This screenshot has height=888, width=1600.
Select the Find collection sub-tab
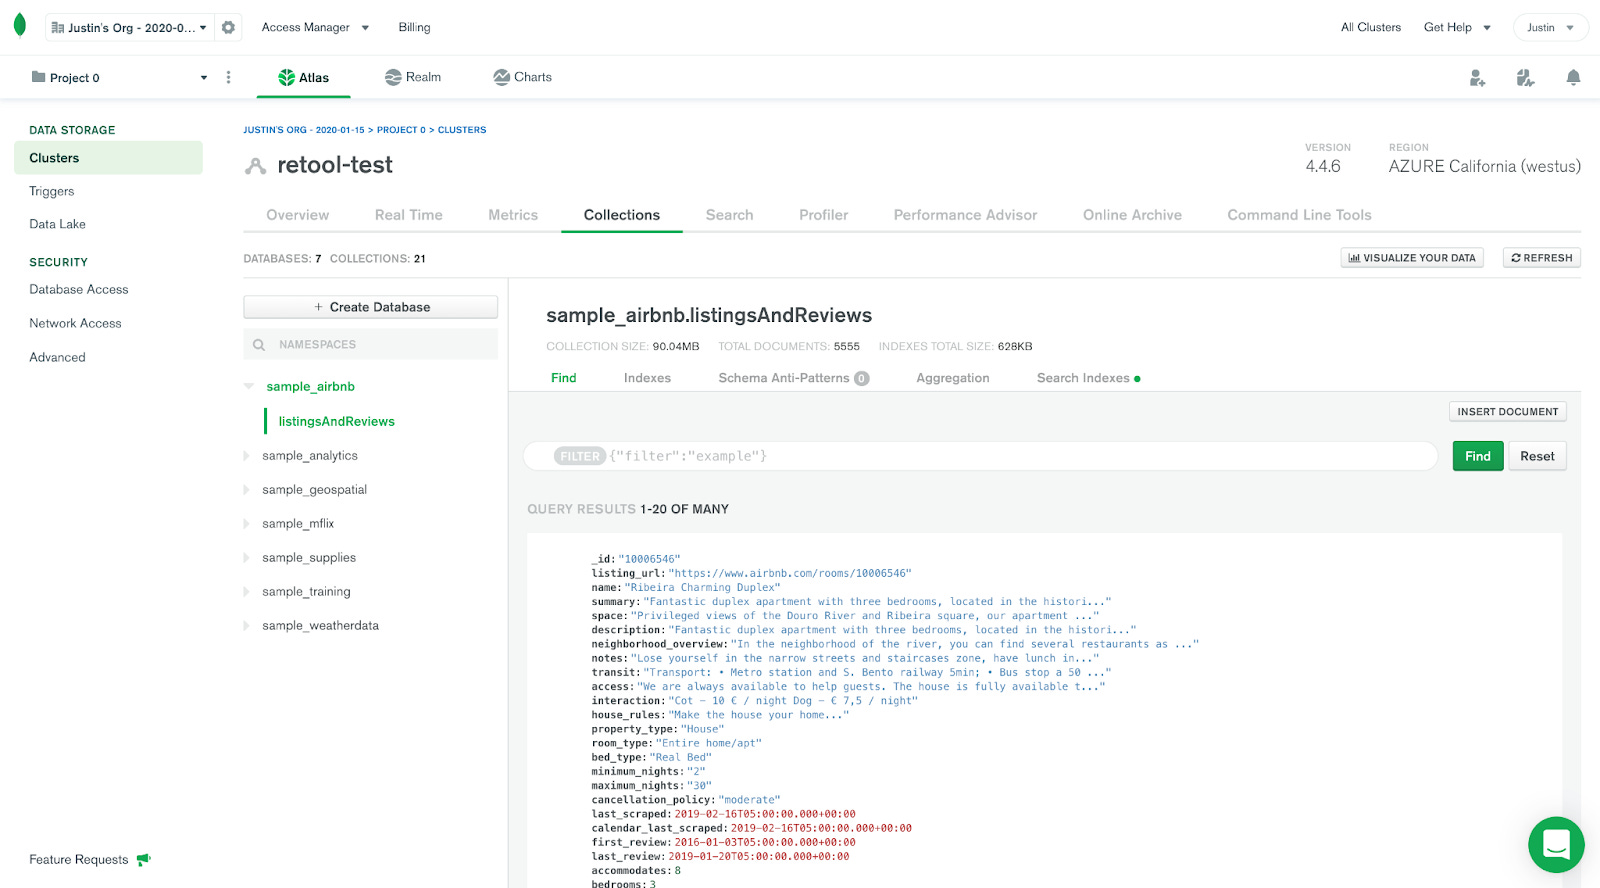pos(564,378)
